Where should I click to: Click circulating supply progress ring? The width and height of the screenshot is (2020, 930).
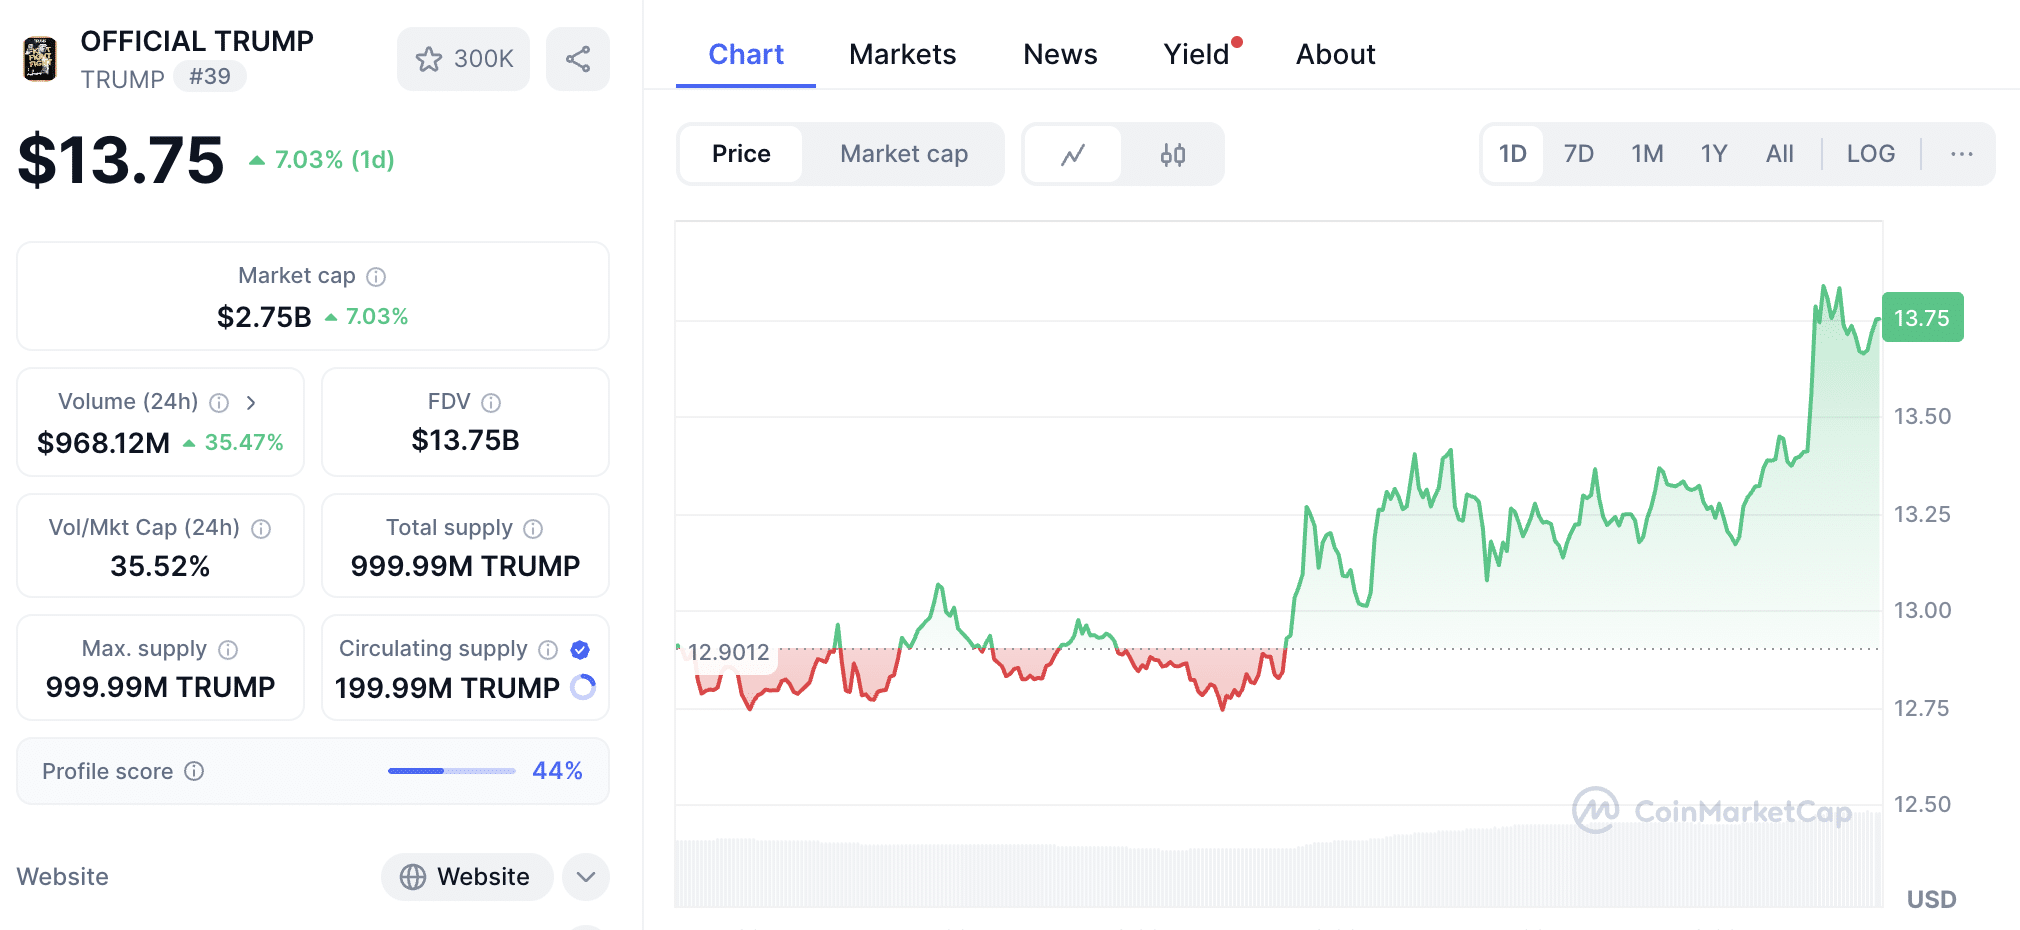583,687
